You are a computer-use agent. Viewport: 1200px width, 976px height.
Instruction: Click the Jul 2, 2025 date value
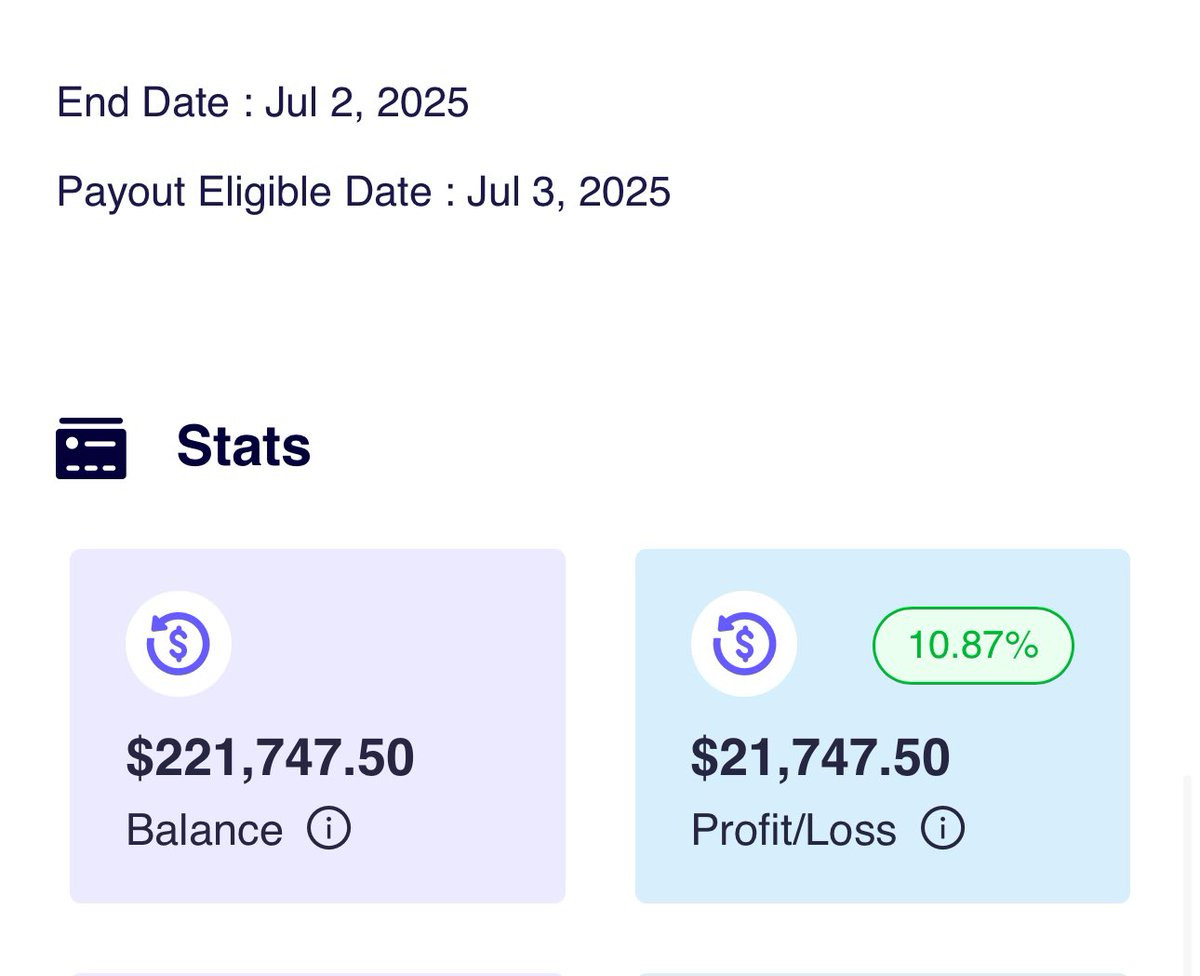[367, 103]
